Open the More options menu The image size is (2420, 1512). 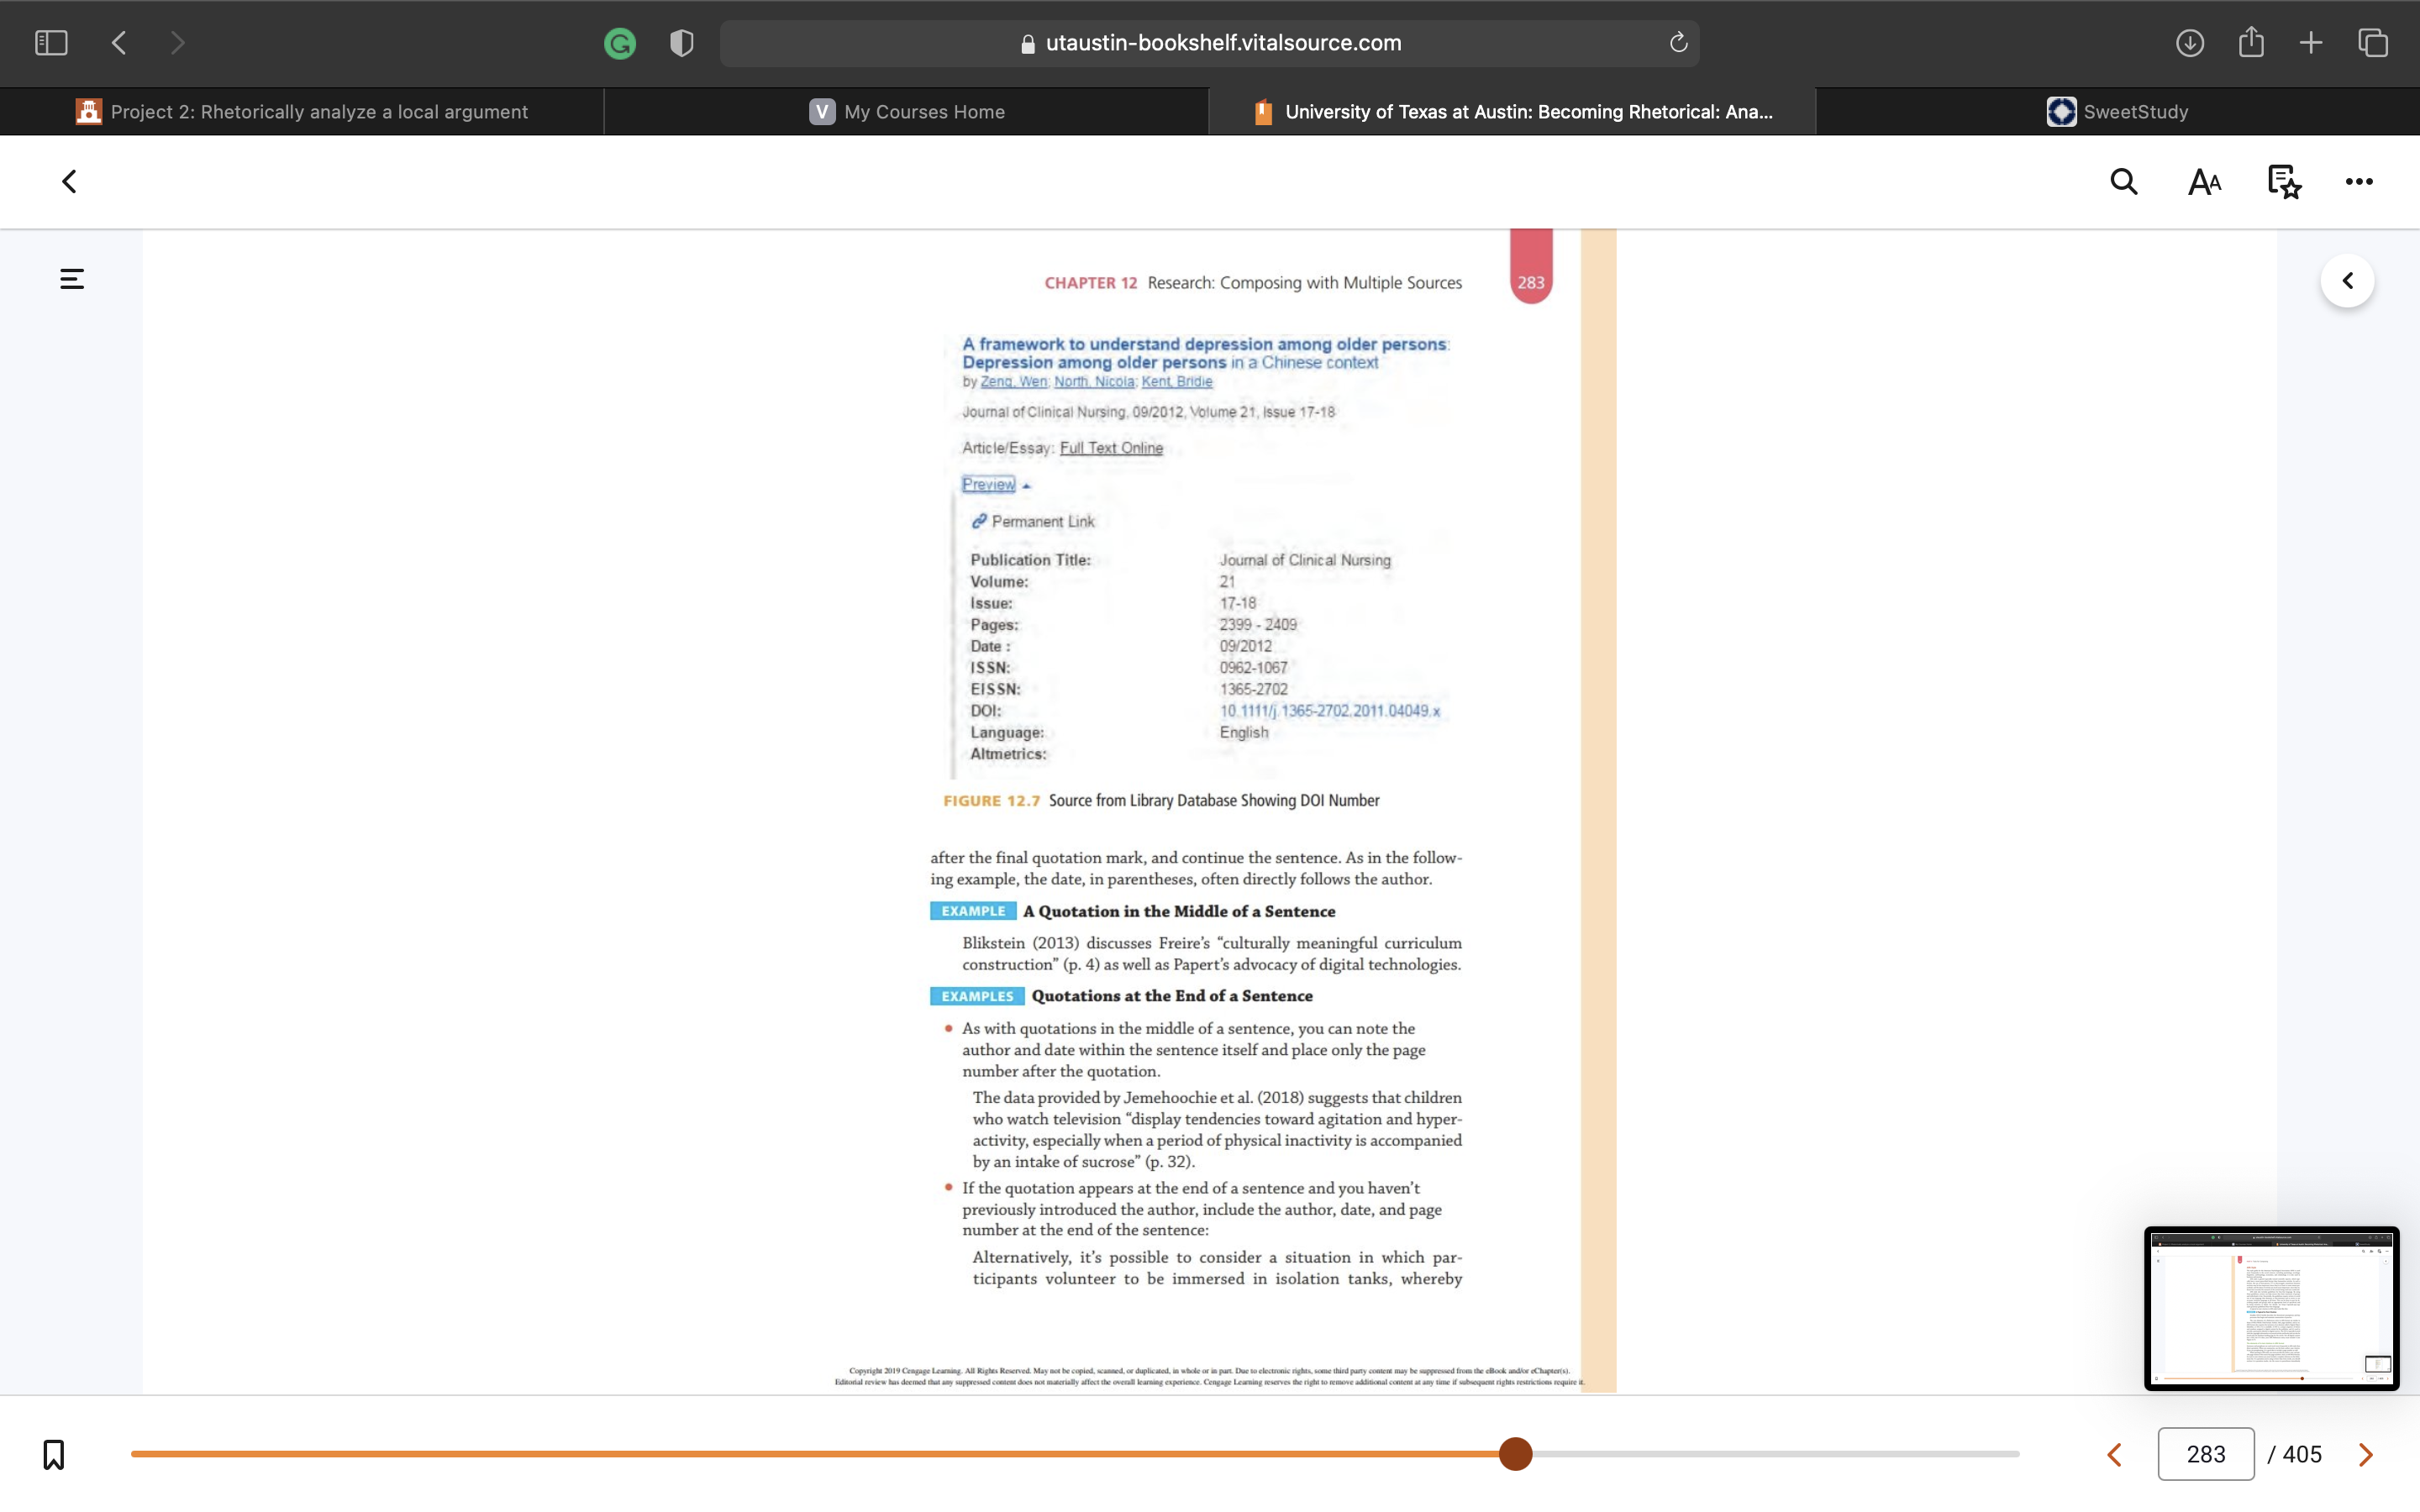point(2359,182)
